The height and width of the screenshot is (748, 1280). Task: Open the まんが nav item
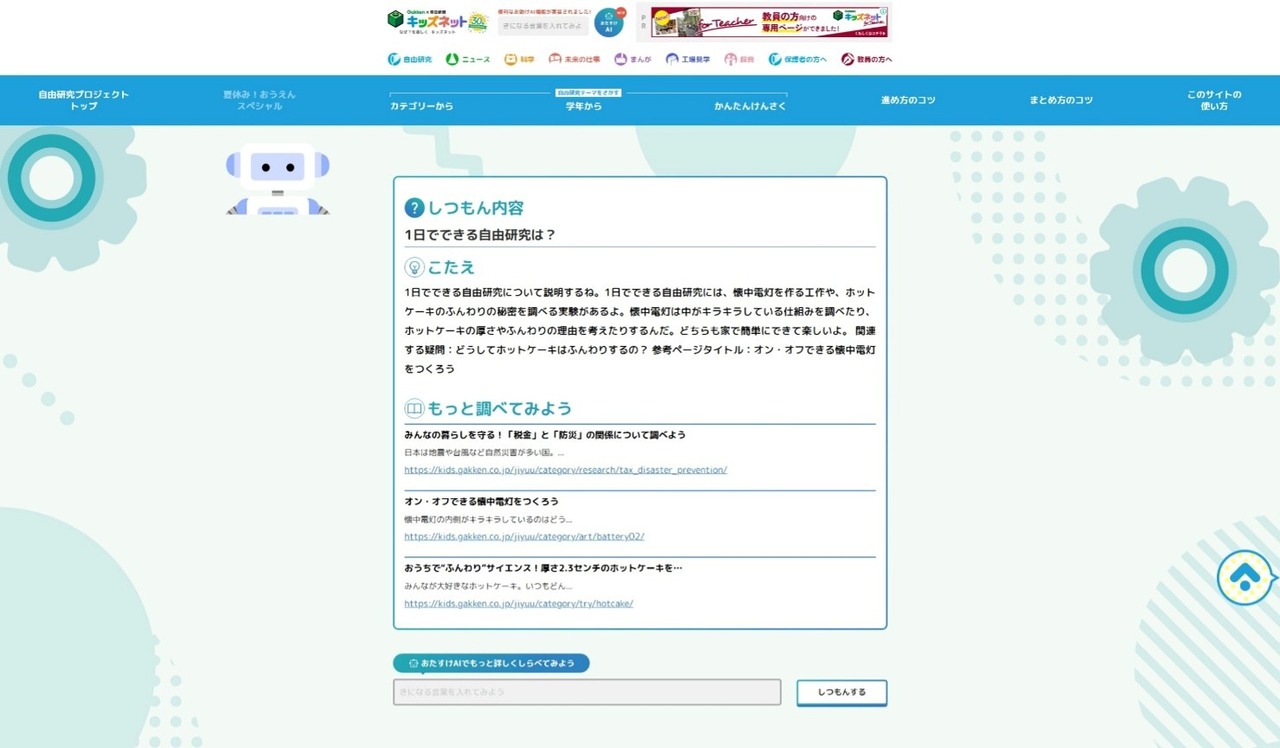coord(633,60)
